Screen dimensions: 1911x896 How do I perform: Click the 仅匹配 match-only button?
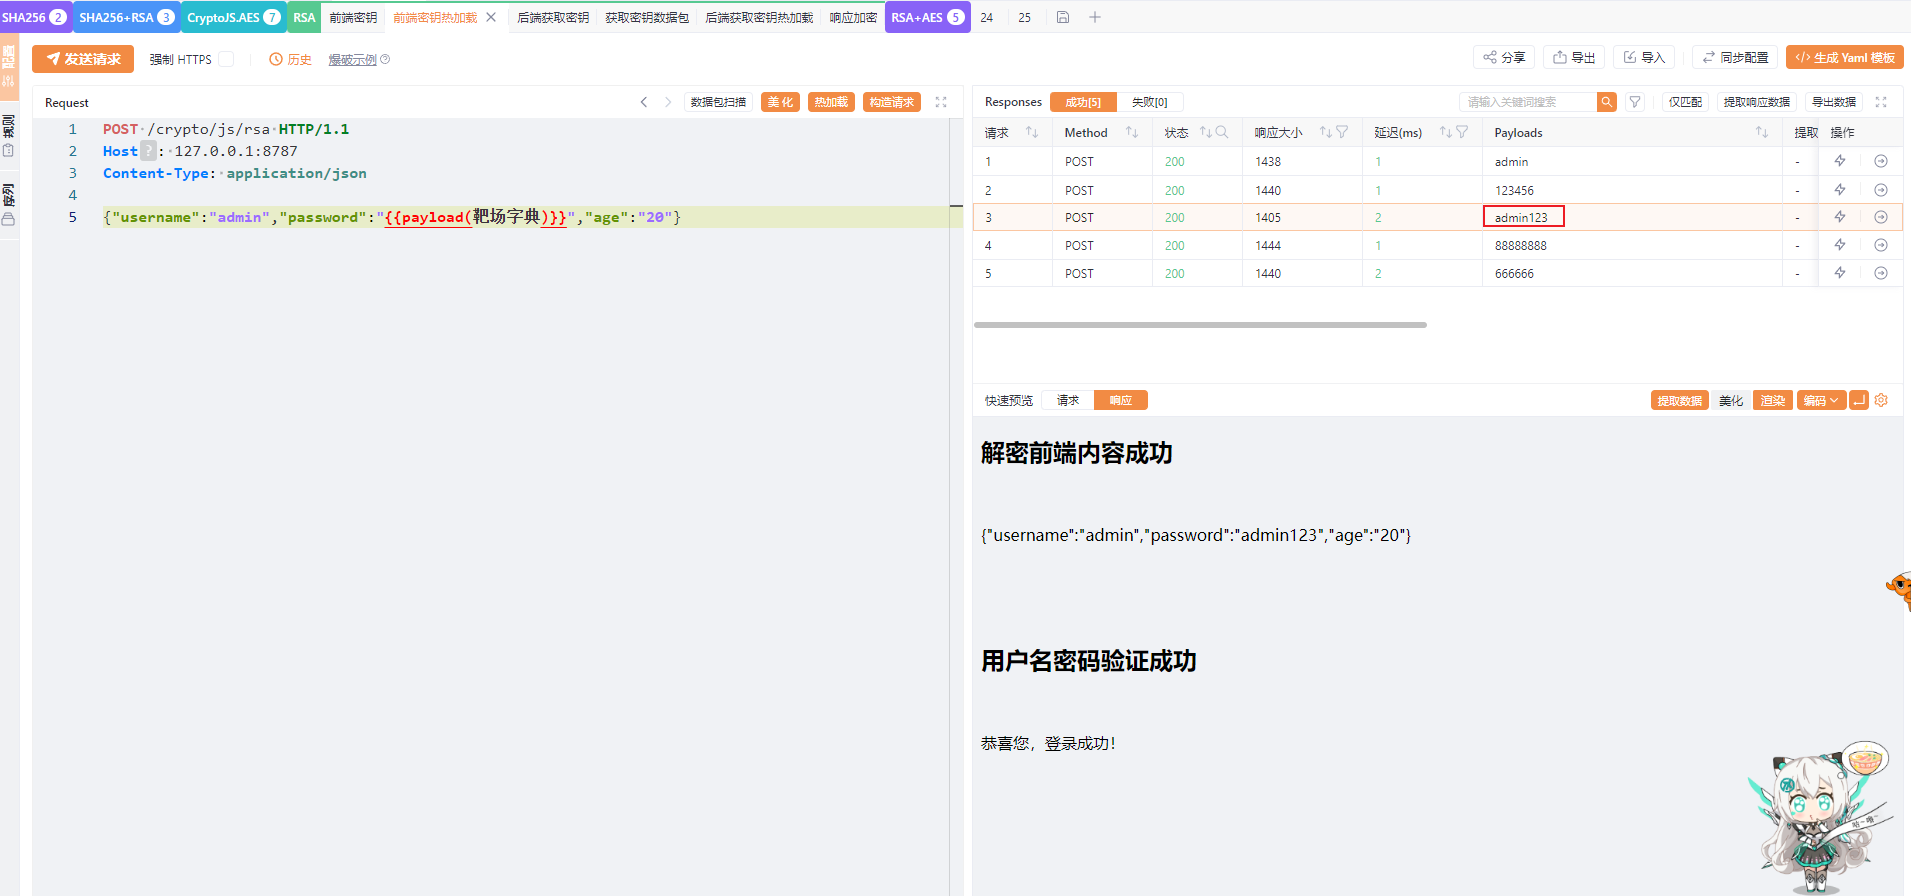(1685, 102)
